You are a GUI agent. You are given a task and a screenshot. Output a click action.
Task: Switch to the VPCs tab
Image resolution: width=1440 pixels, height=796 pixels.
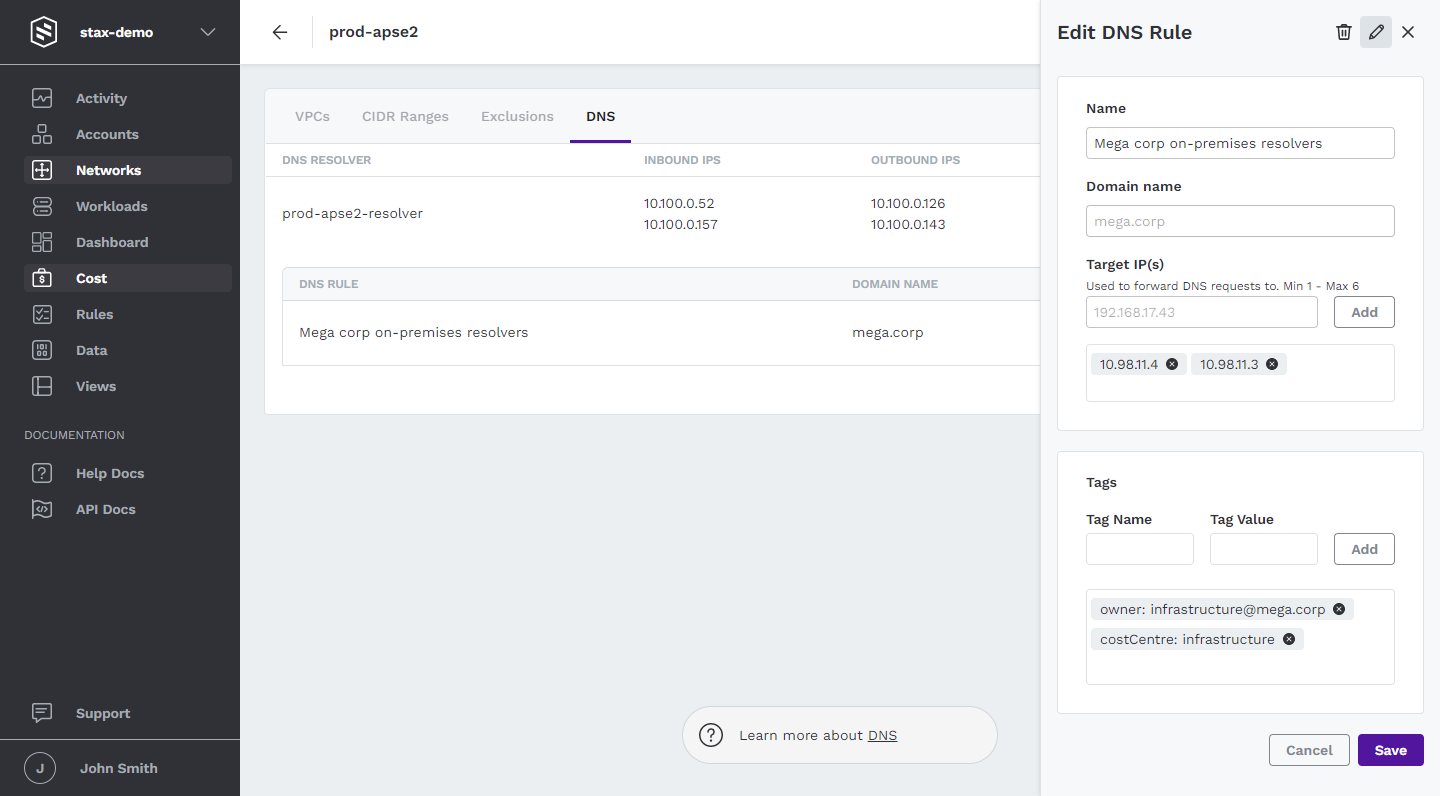click(312, 116)
